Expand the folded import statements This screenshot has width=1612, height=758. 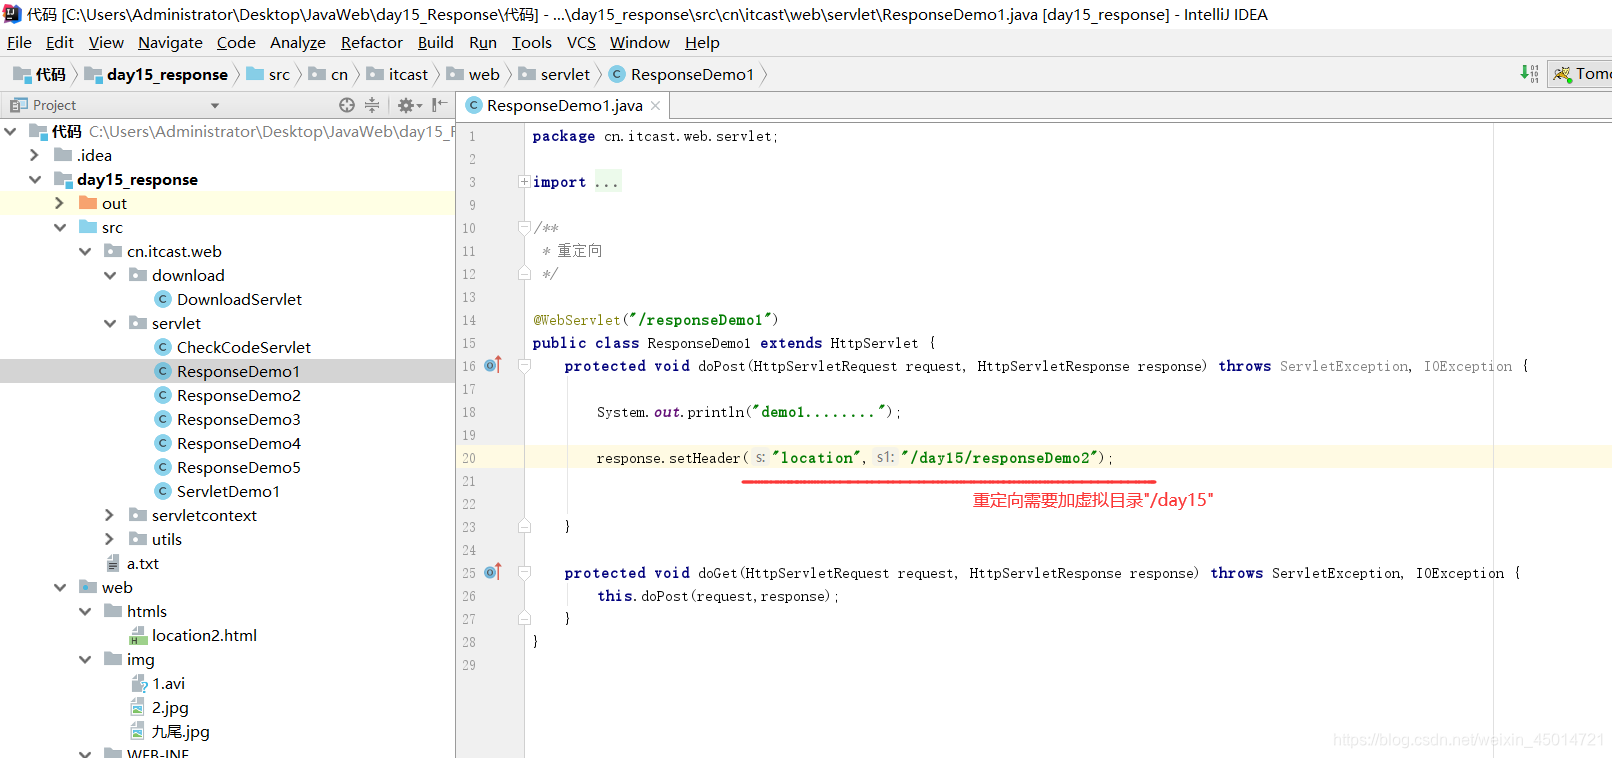[524, 182]
